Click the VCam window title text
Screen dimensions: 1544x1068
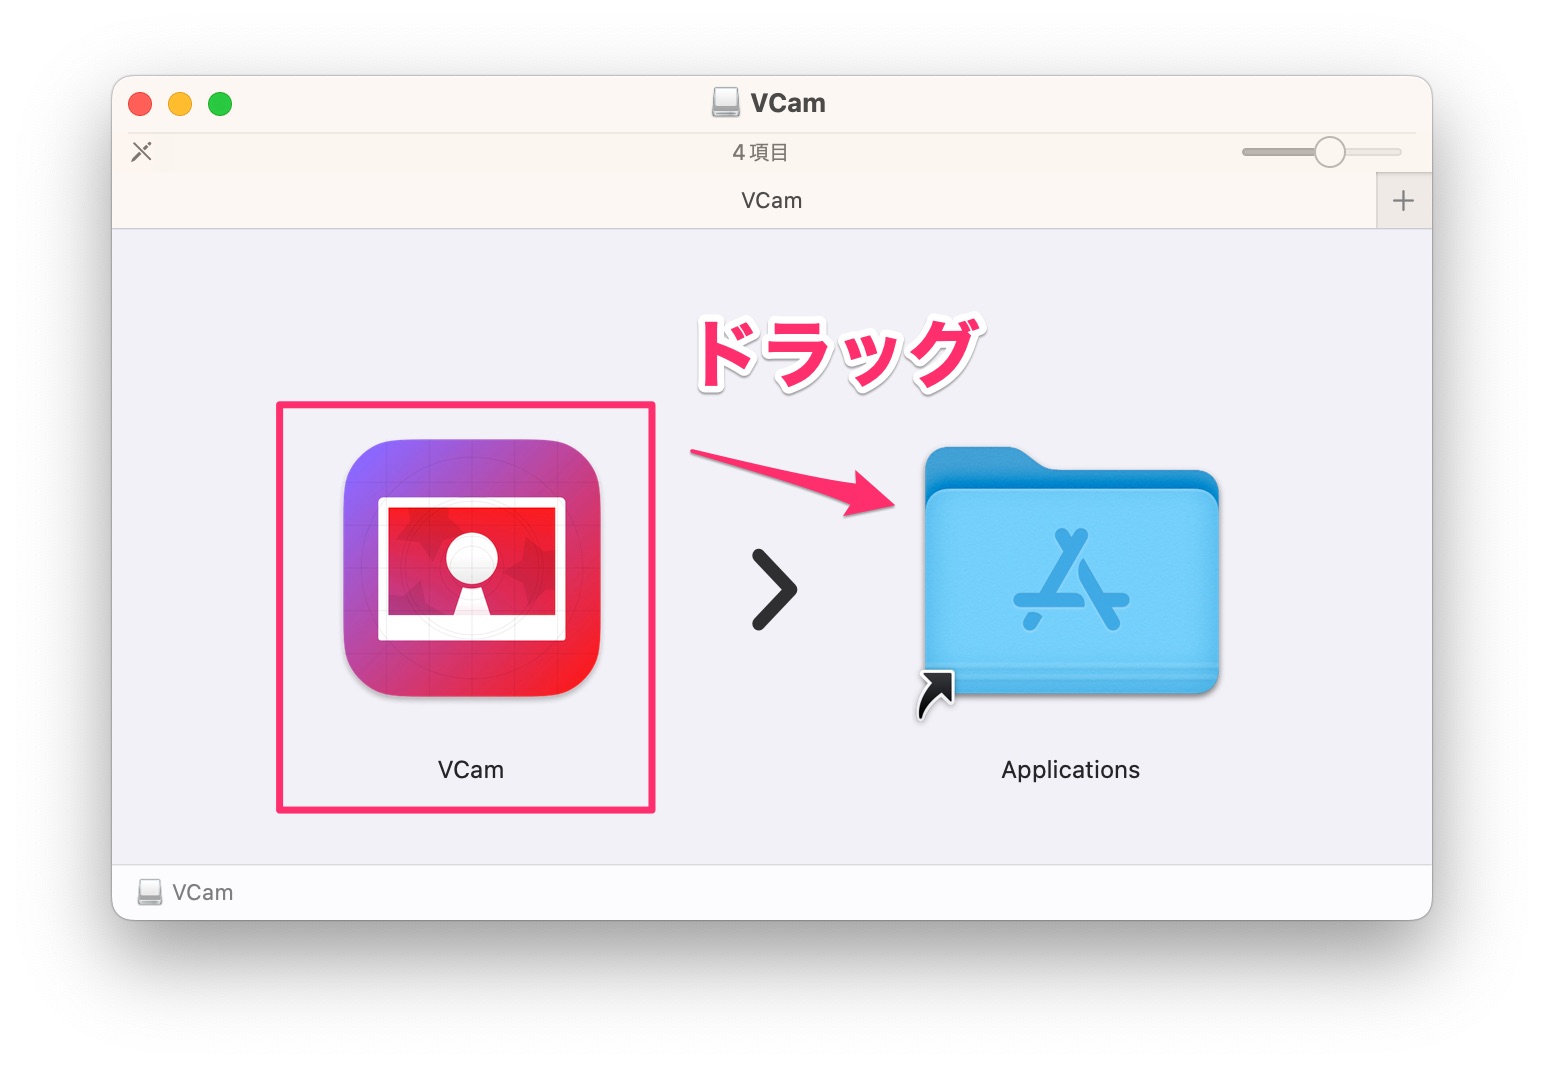tap(788, 103)
